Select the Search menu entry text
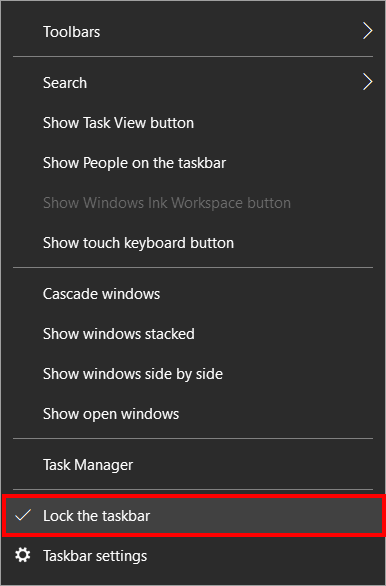The width and height of the screenshot is (386, 586). tap(65, 83)
